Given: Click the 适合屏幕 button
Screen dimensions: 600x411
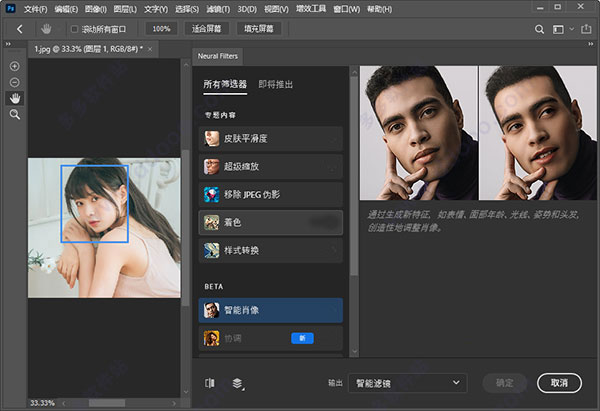Looking at the screenshot, I should tap(207, 29).
